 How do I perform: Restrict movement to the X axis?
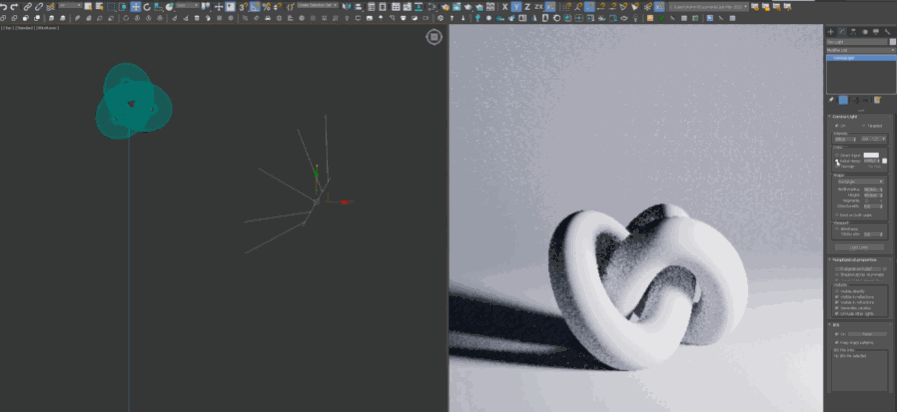pos(505,7)
